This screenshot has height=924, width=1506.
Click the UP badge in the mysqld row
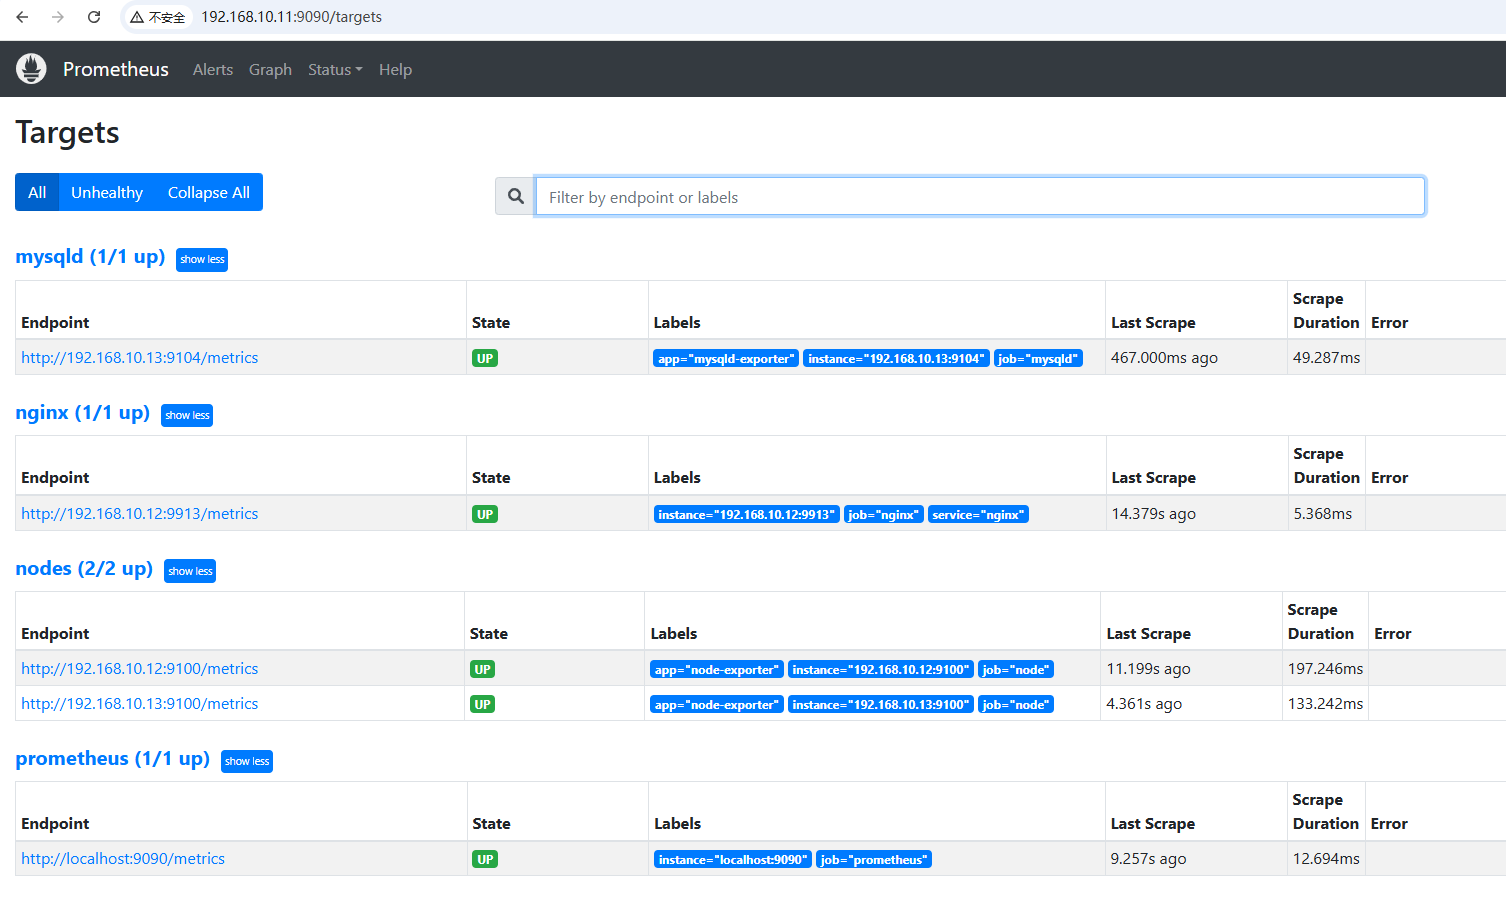pyautogui.click(x=485, y=358)
